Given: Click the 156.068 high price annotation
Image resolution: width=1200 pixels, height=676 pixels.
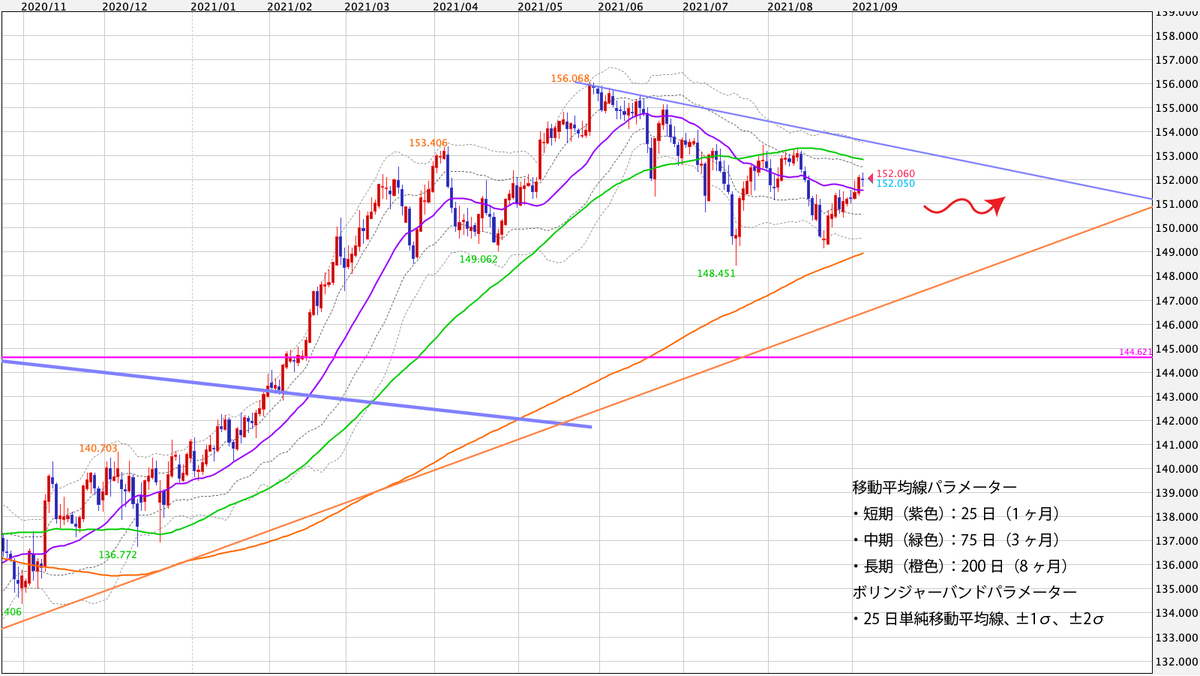Looking at the screenshot, I should (x=569, y=78).
